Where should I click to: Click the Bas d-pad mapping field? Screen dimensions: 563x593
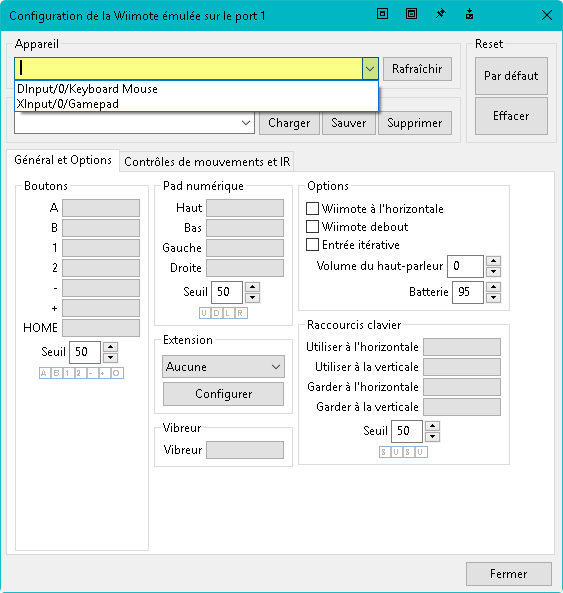click(245, 228)
